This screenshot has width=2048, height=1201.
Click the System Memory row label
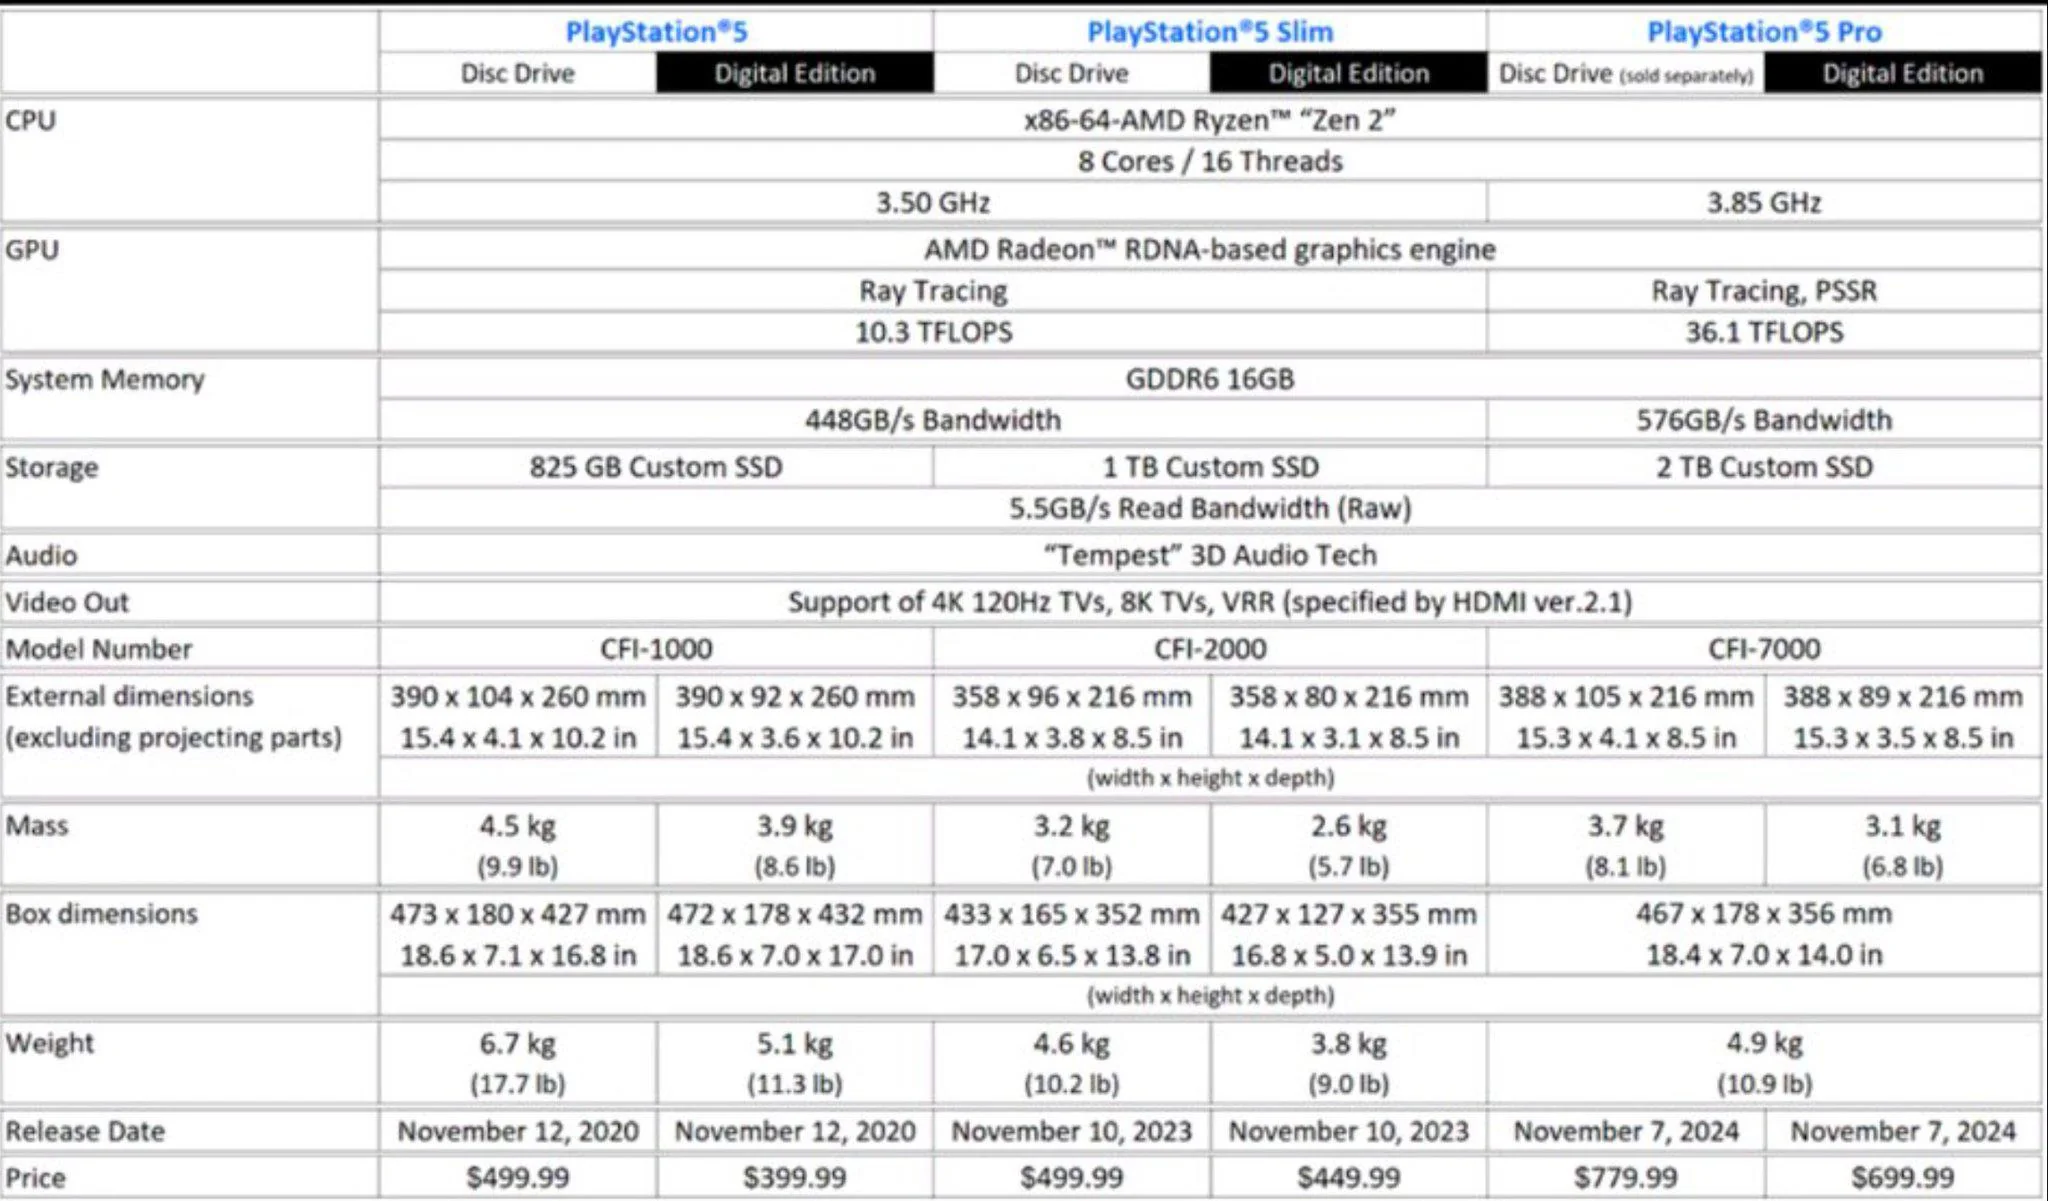(x=103, y=380)
